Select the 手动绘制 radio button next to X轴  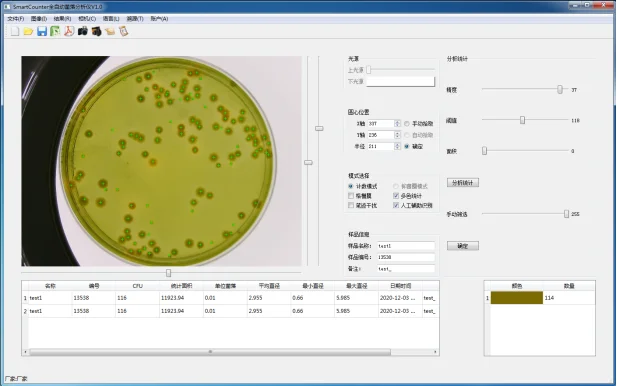(407, 124)
